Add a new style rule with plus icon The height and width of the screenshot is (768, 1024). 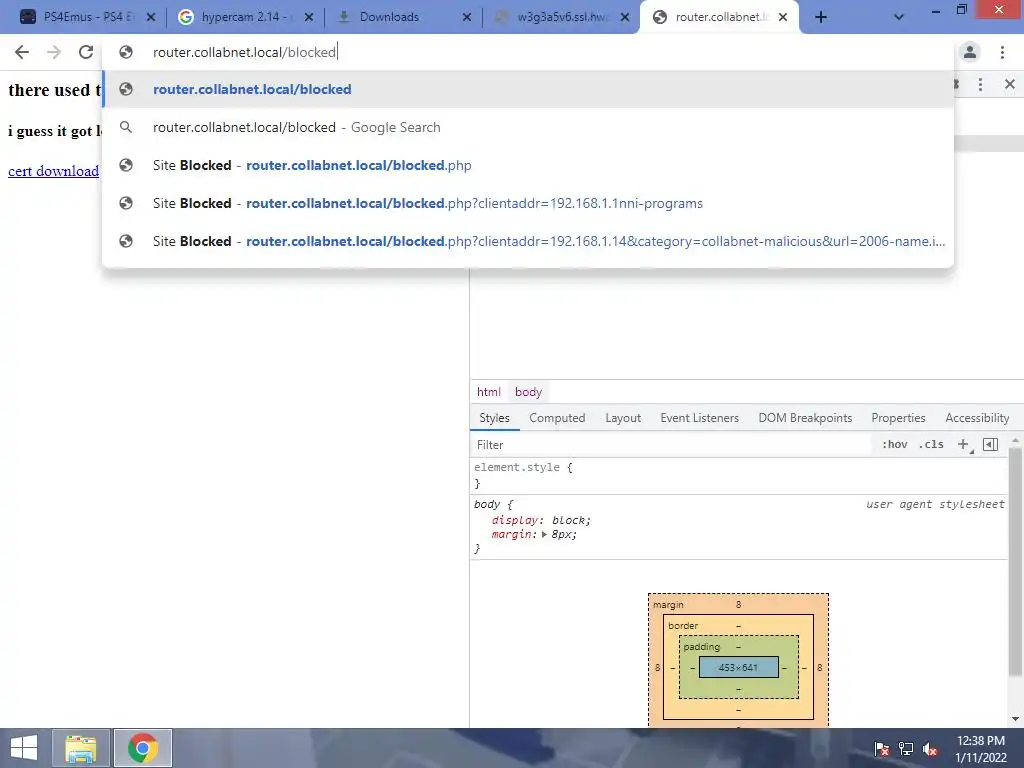click(x=963, y=445)
